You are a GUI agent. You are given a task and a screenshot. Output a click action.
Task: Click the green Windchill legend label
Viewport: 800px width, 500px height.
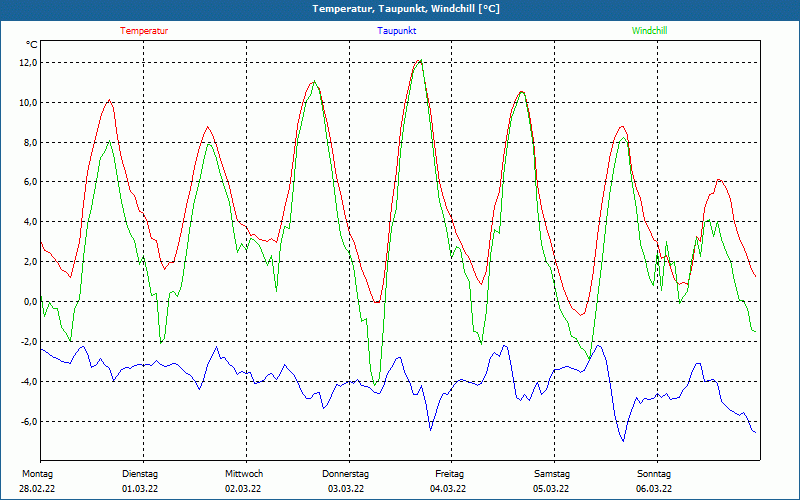click(649, 31)
